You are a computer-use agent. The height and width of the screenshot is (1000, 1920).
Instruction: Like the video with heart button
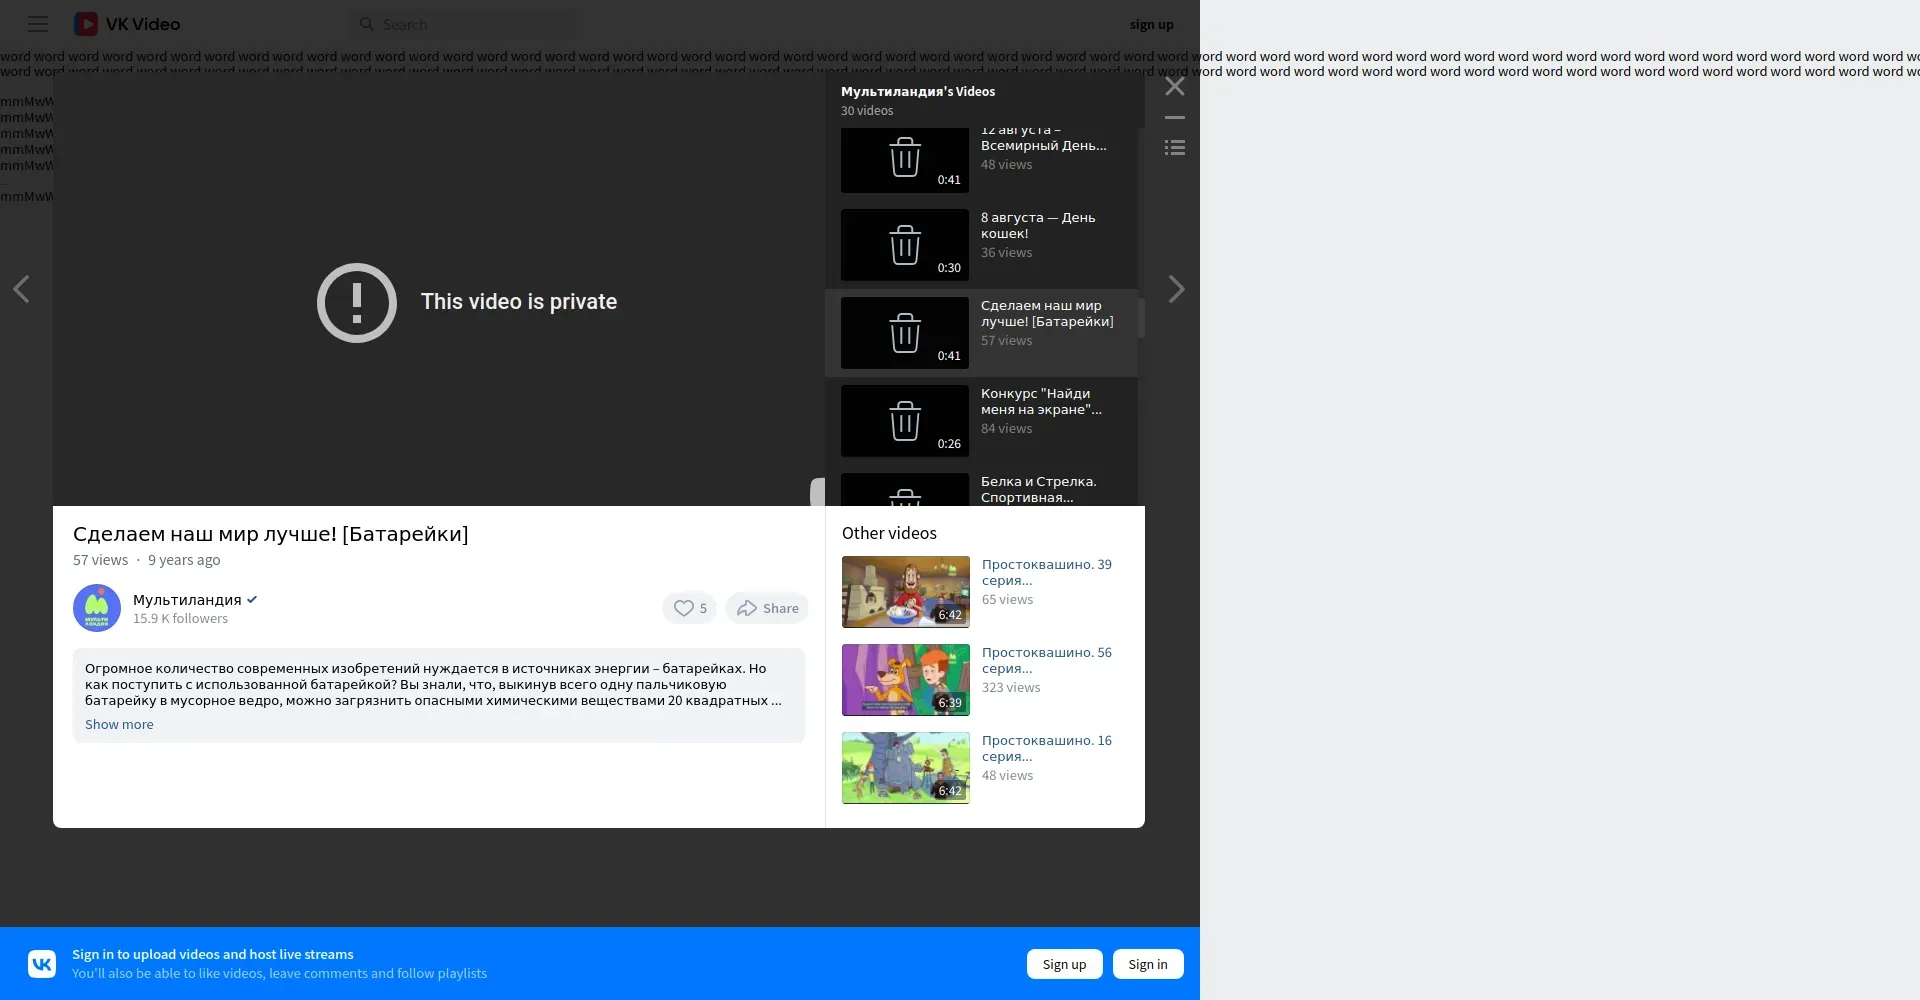689,608
